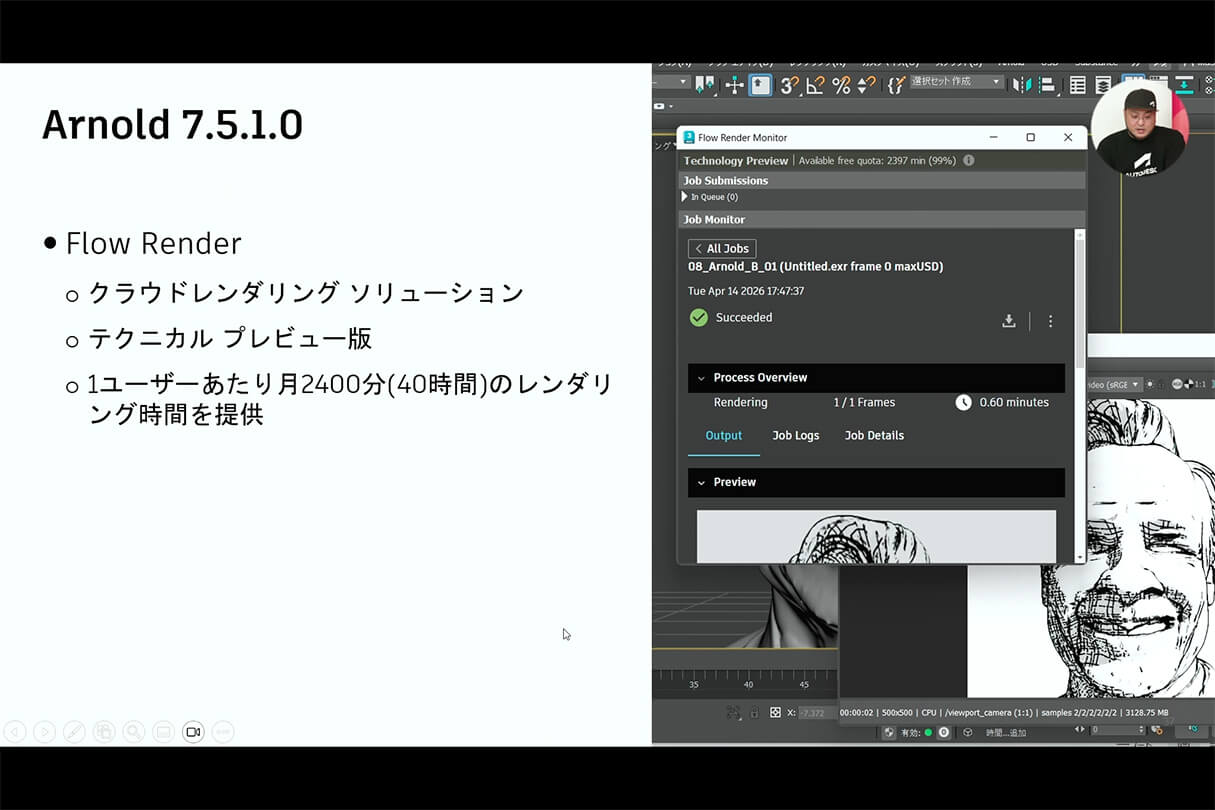This screenshot has width=1215, height=810.
Task: Toggle absolute/offset transform mode icon
Action: coord(775,713)
